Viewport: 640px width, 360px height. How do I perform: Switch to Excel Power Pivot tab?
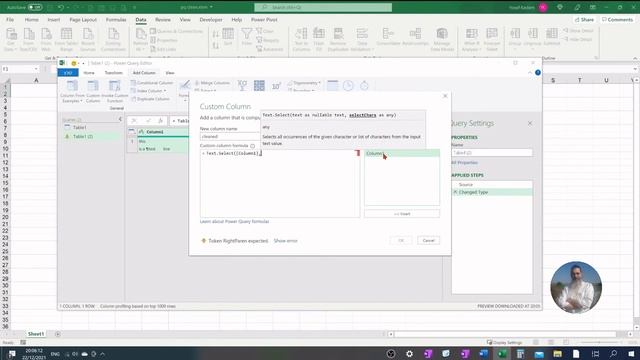(264, 20)
